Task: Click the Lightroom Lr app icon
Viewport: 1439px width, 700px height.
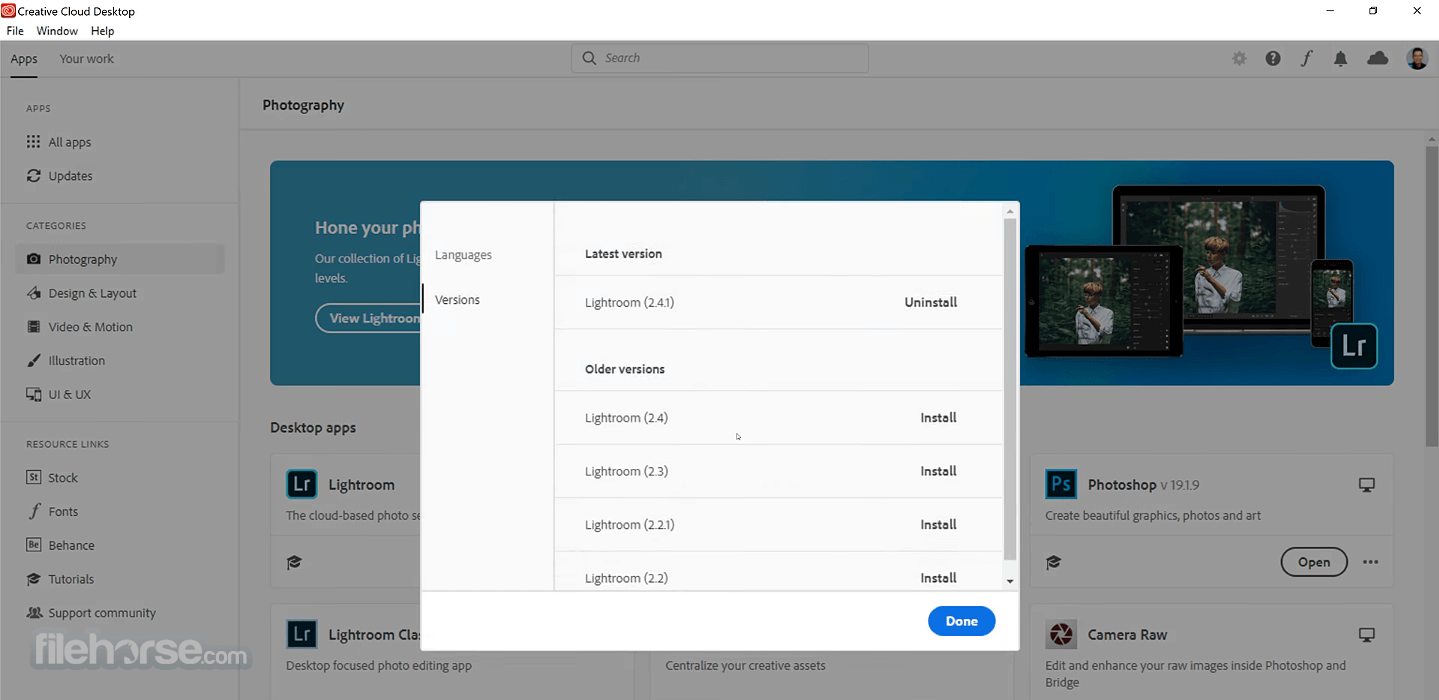Action: 302,484
